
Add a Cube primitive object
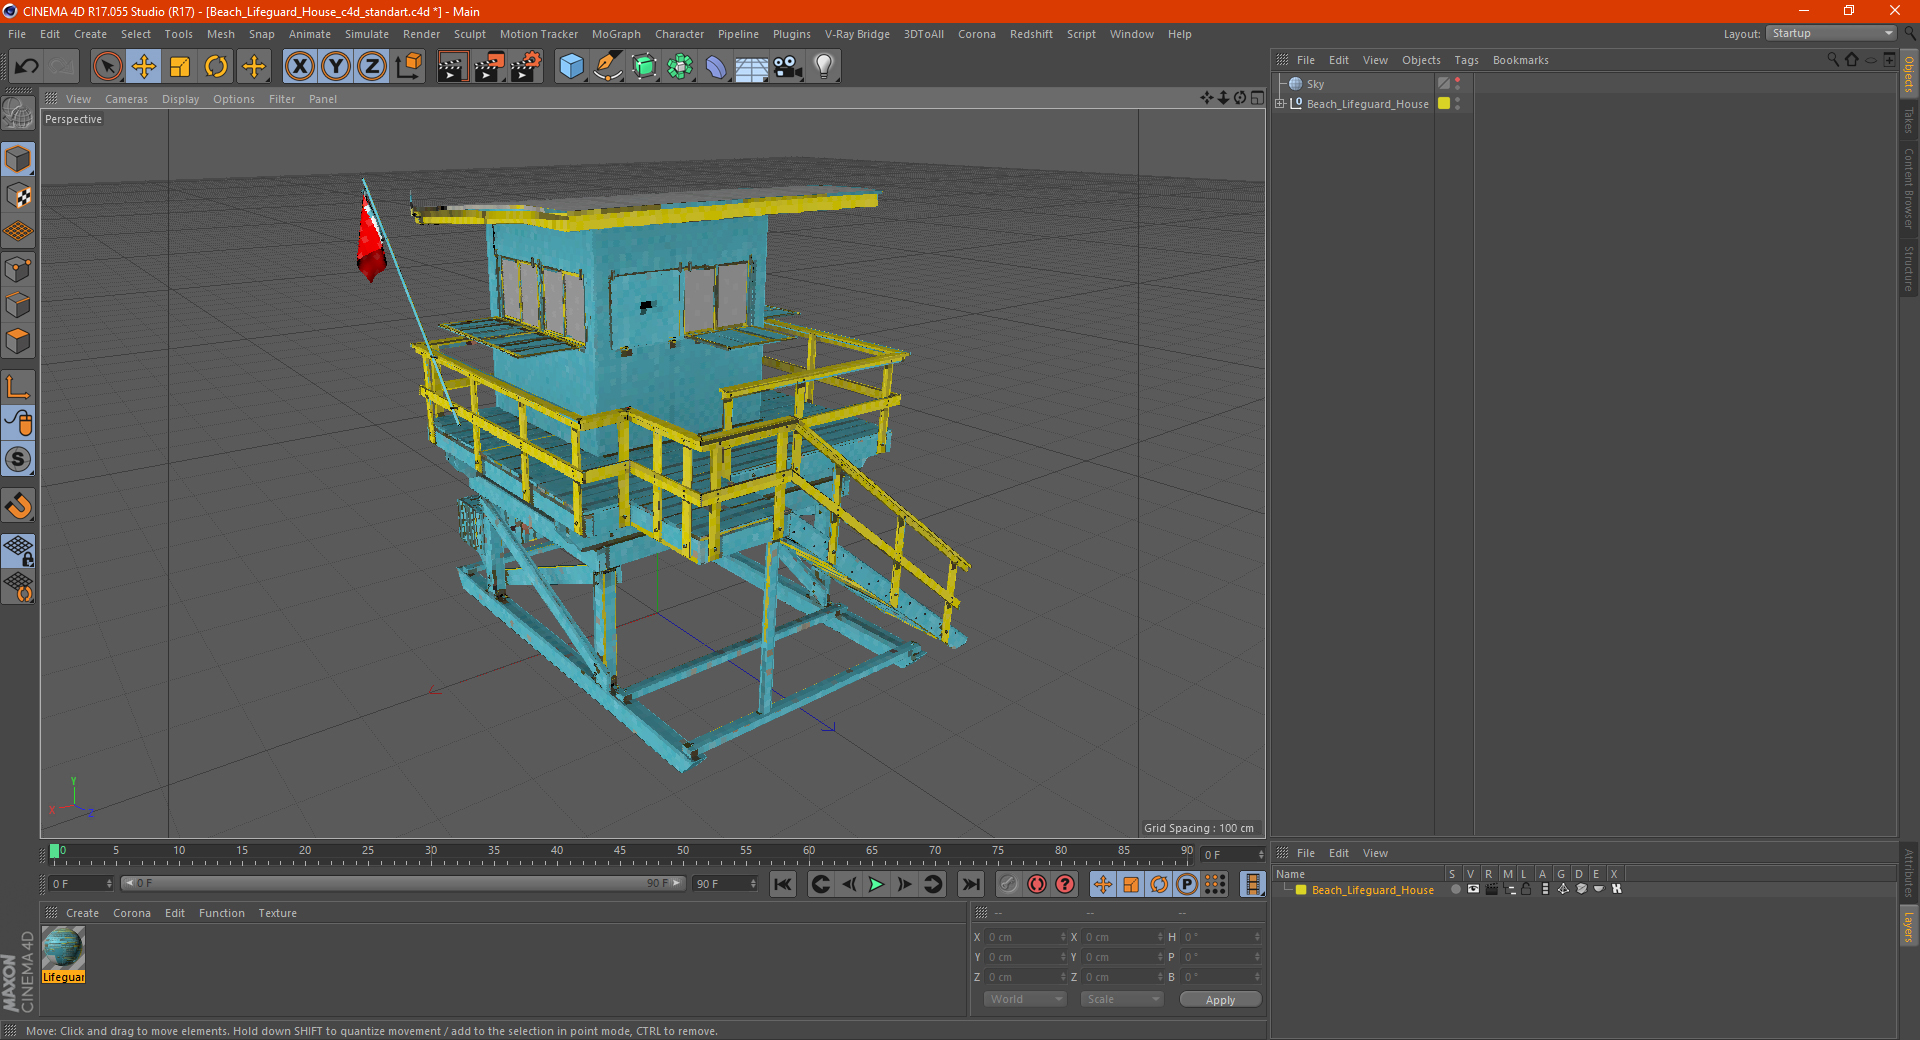[571, 67]
